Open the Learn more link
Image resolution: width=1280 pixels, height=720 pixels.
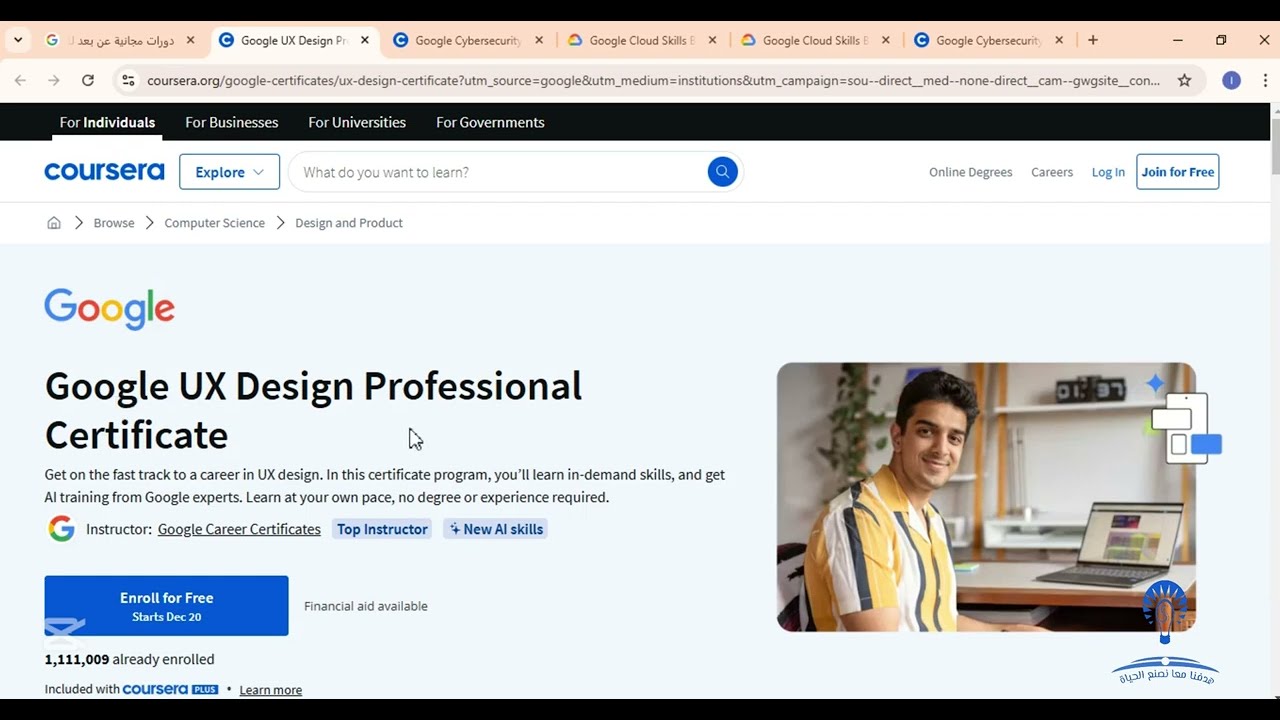[271, 690]
